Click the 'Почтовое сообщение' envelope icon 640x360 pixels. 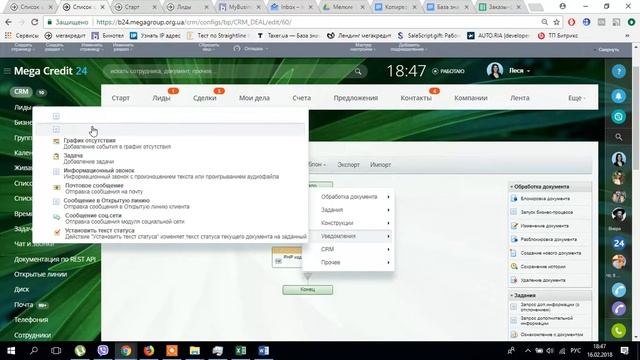click(56, 188)
